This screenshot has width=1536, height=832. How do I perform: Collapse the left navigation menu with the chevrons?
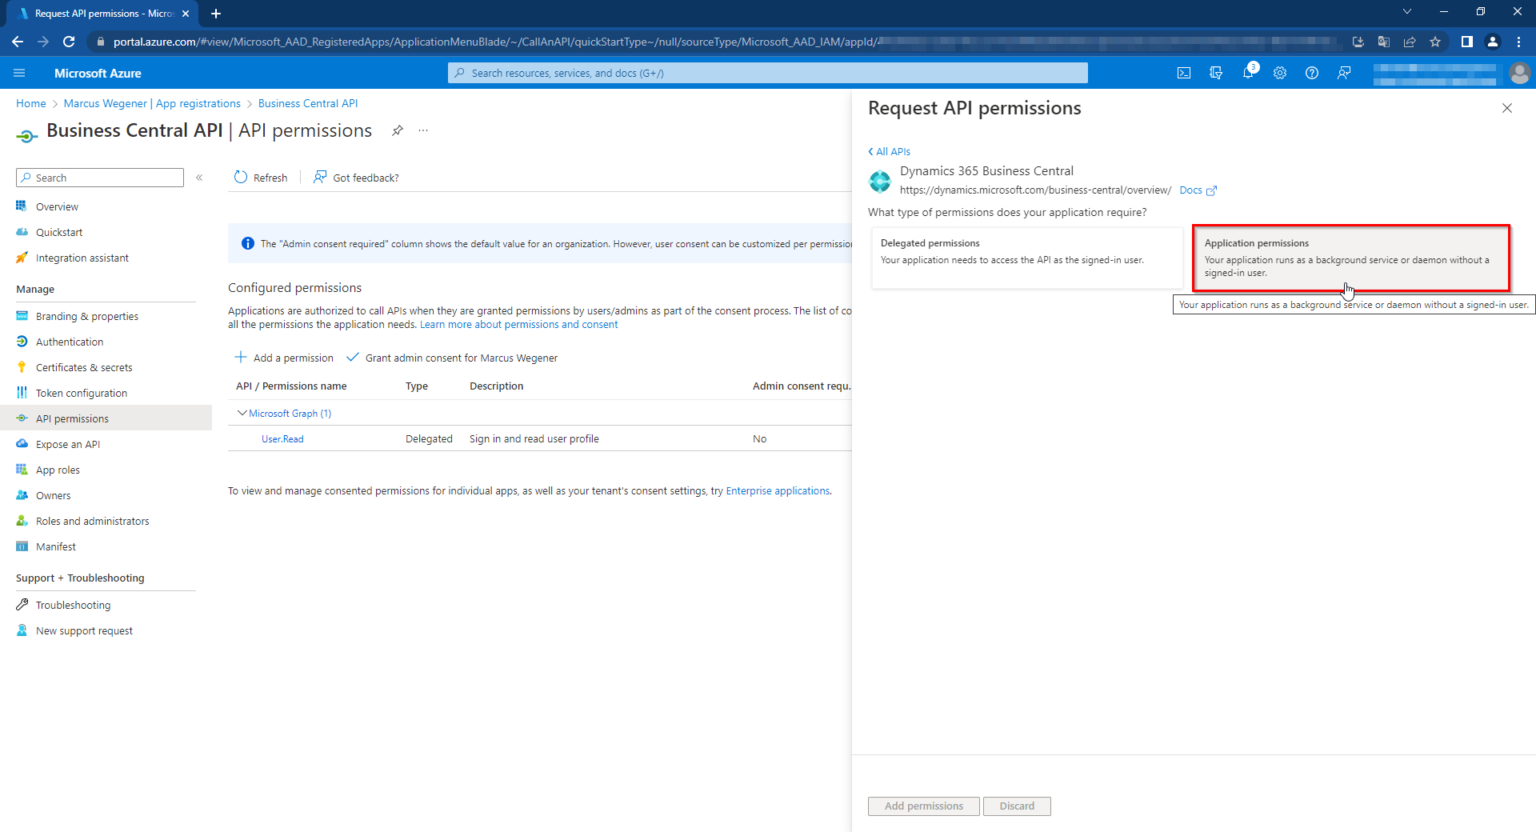pyautogui.click(x=198, y=177)
